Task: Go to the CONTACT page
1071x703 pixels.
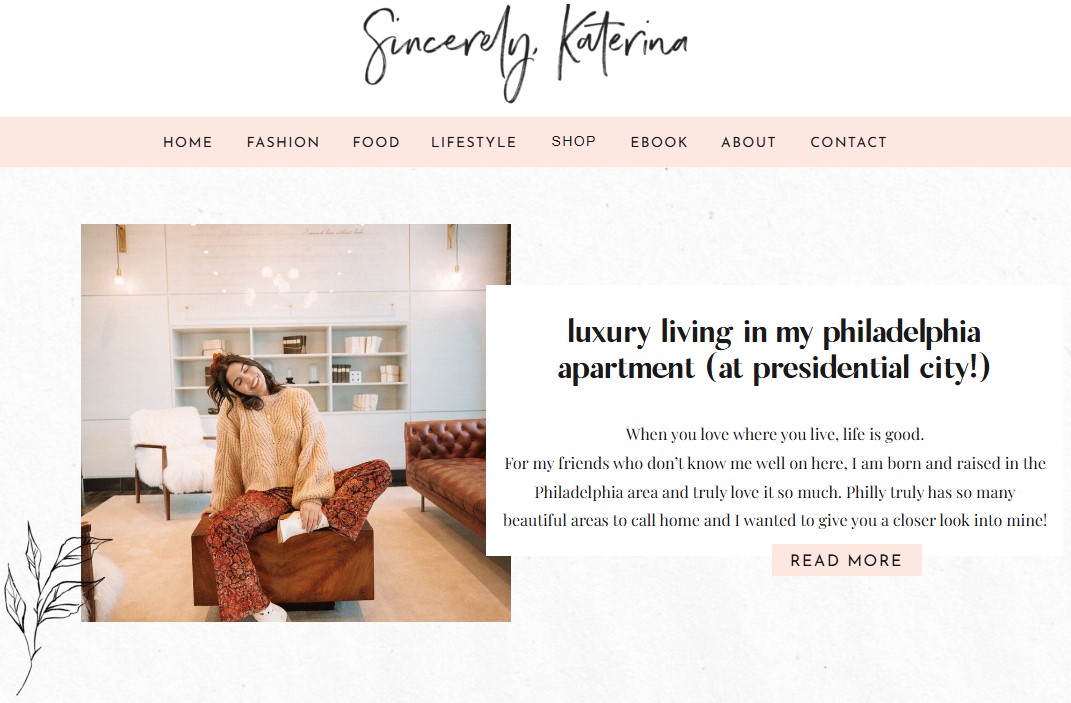Action: tap(848, 142)
